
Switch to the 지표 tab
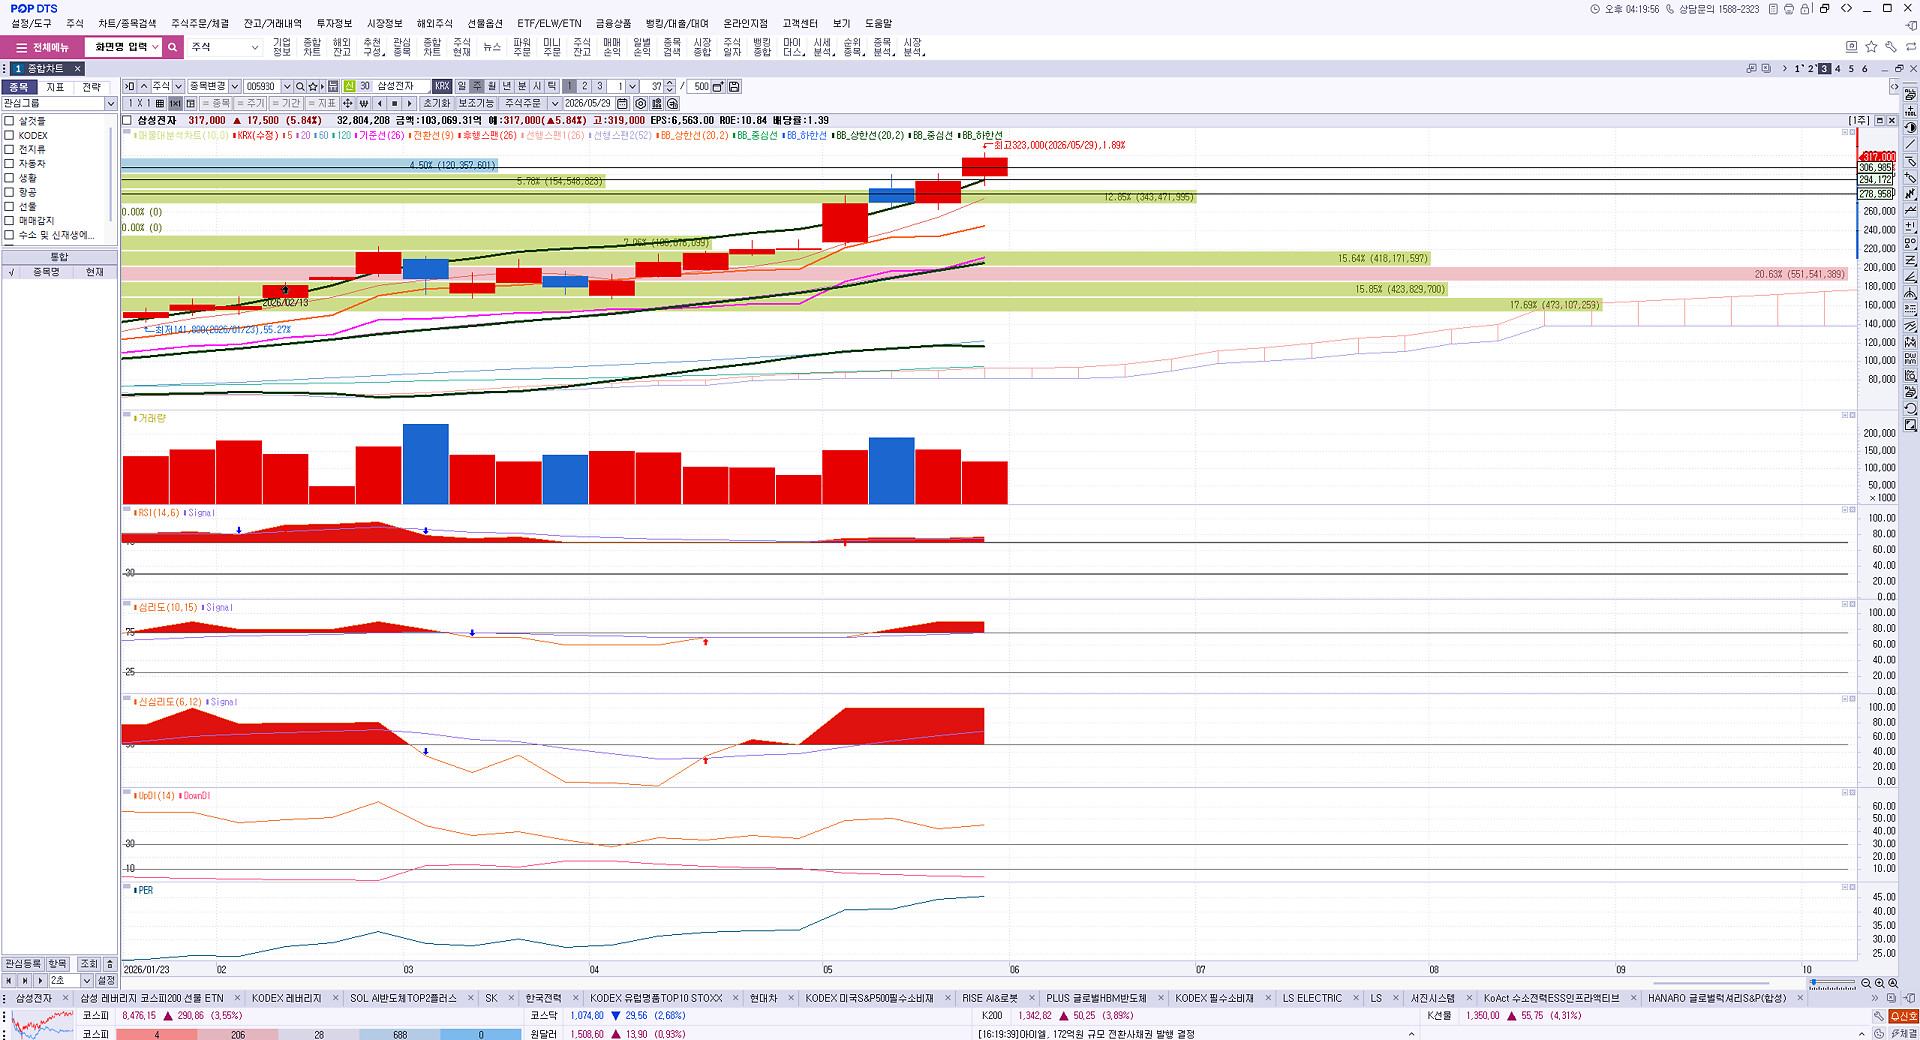(55, 87)
